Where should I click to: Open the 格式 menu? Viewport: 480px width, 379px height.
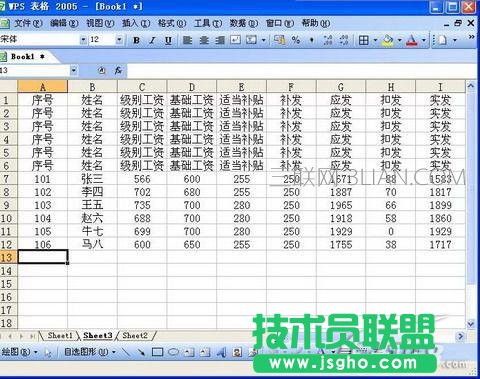tap(172, 23)
